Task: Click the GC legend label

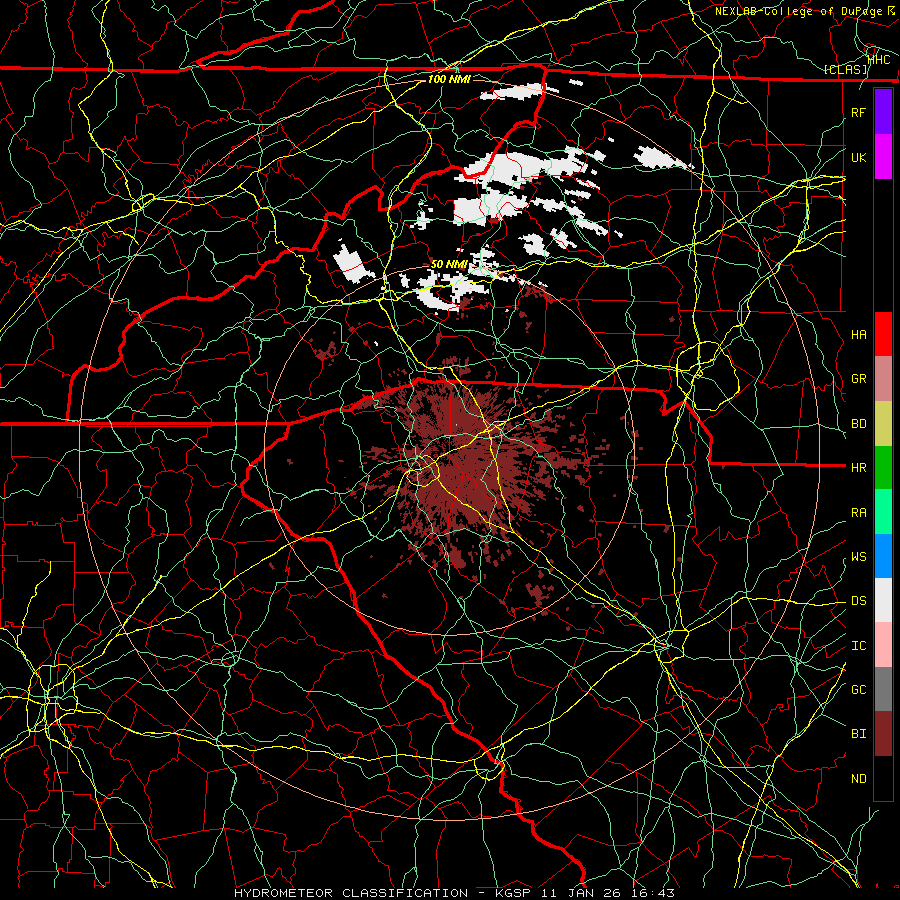Action: [x=858, y=690]
